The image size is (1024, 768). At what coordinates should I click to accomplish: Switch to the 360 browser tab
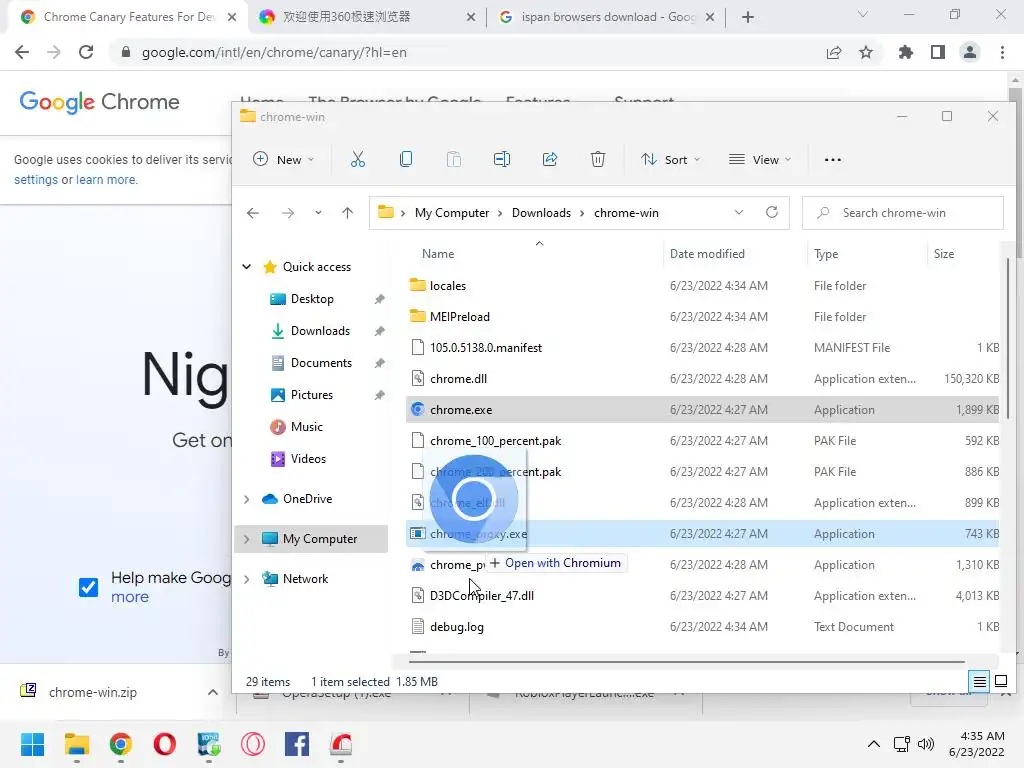[367, 17]
